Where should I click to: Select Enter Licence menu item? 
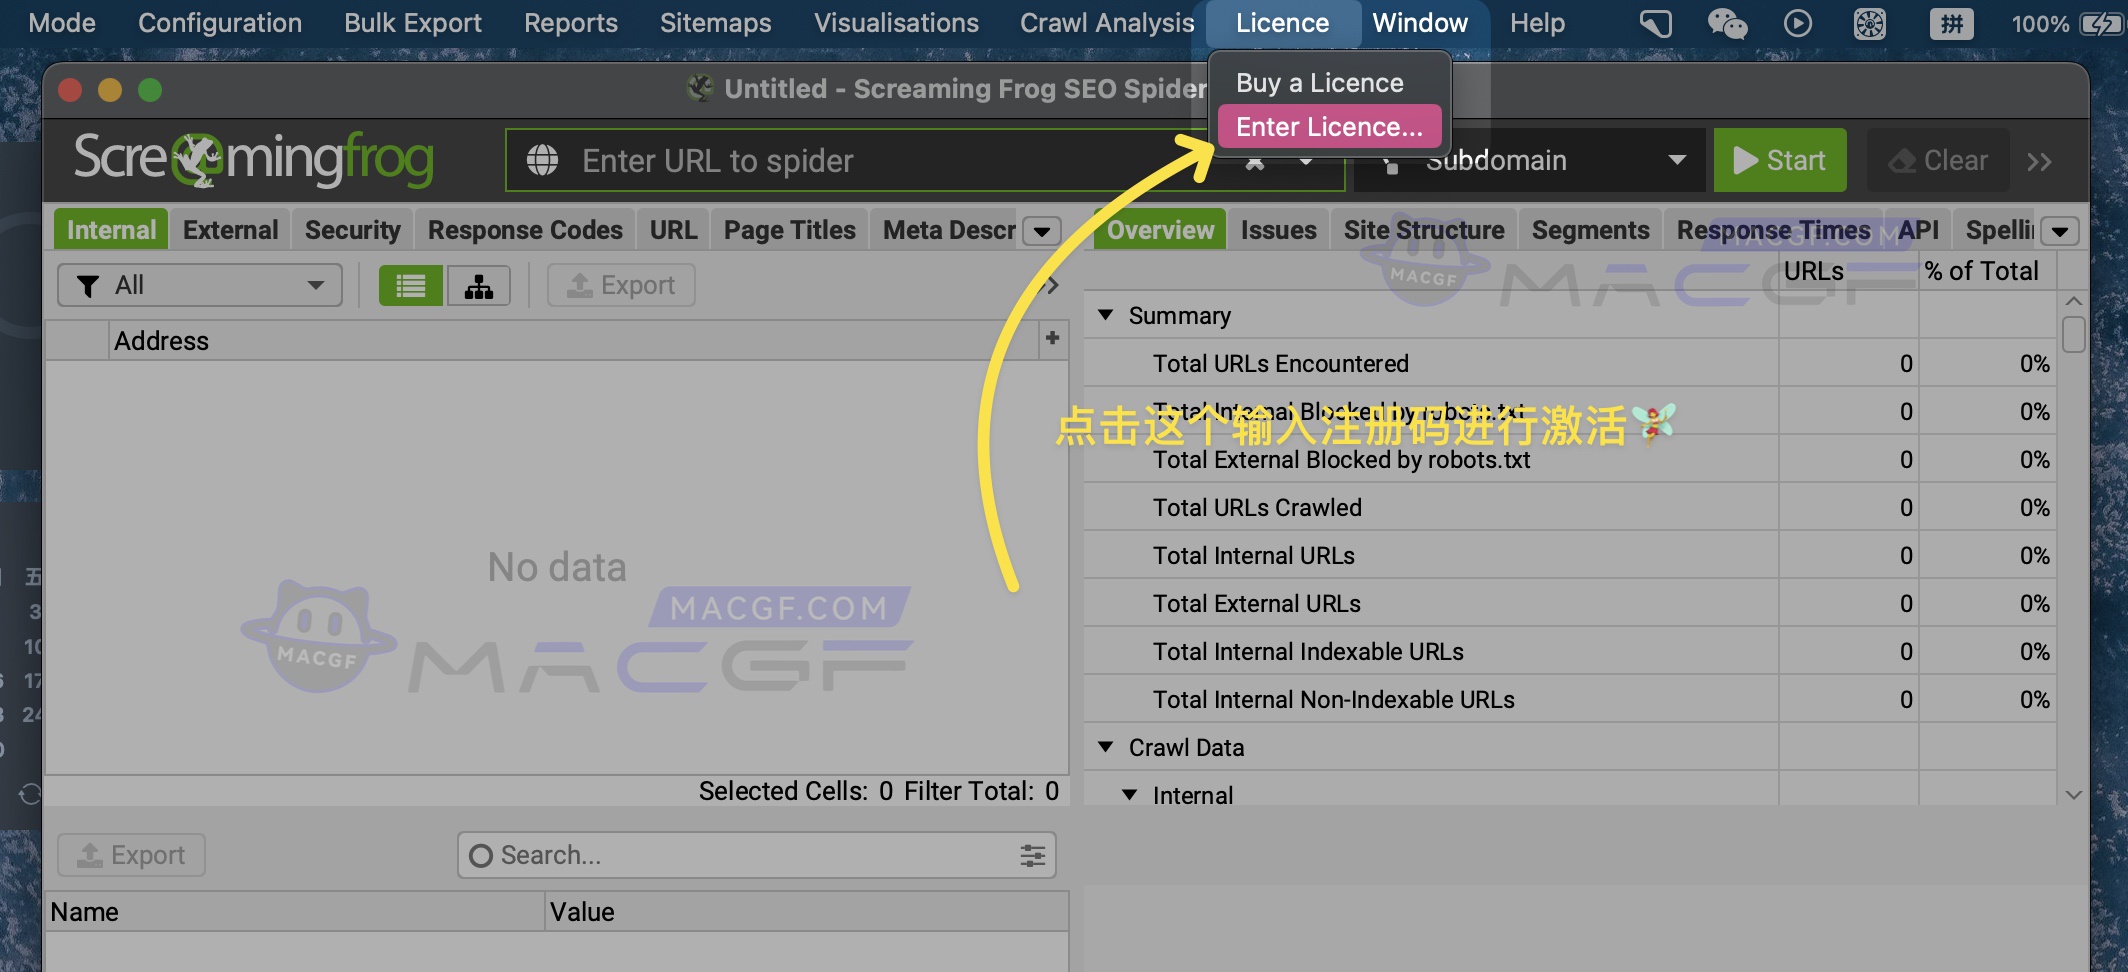click(x=1328, y=127)
